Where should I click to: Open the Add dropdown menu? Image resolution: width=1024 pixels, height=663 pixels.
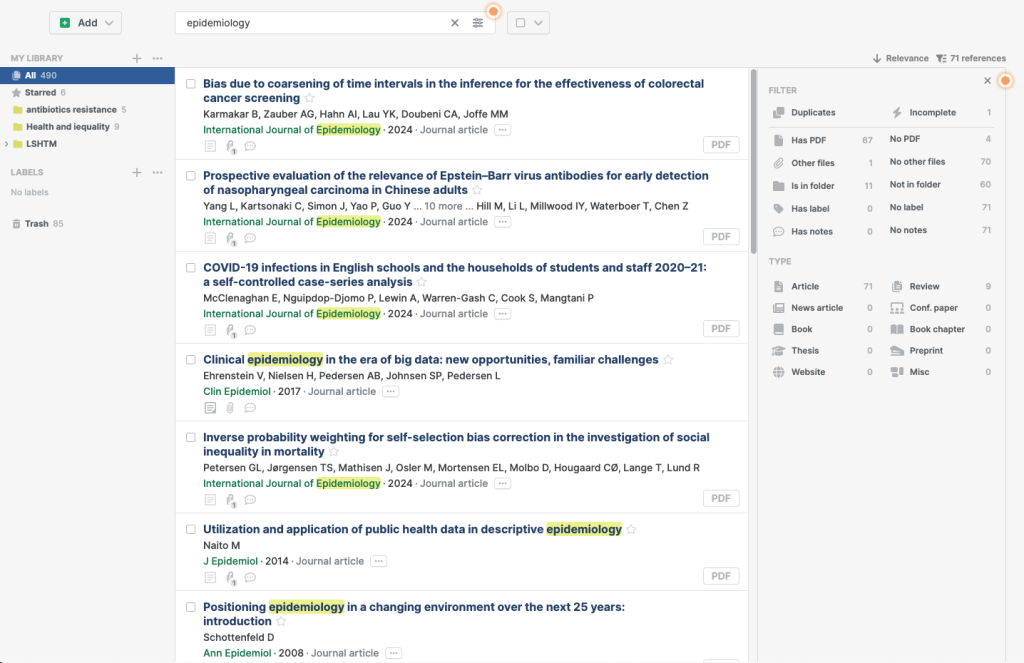click(85, 23)
